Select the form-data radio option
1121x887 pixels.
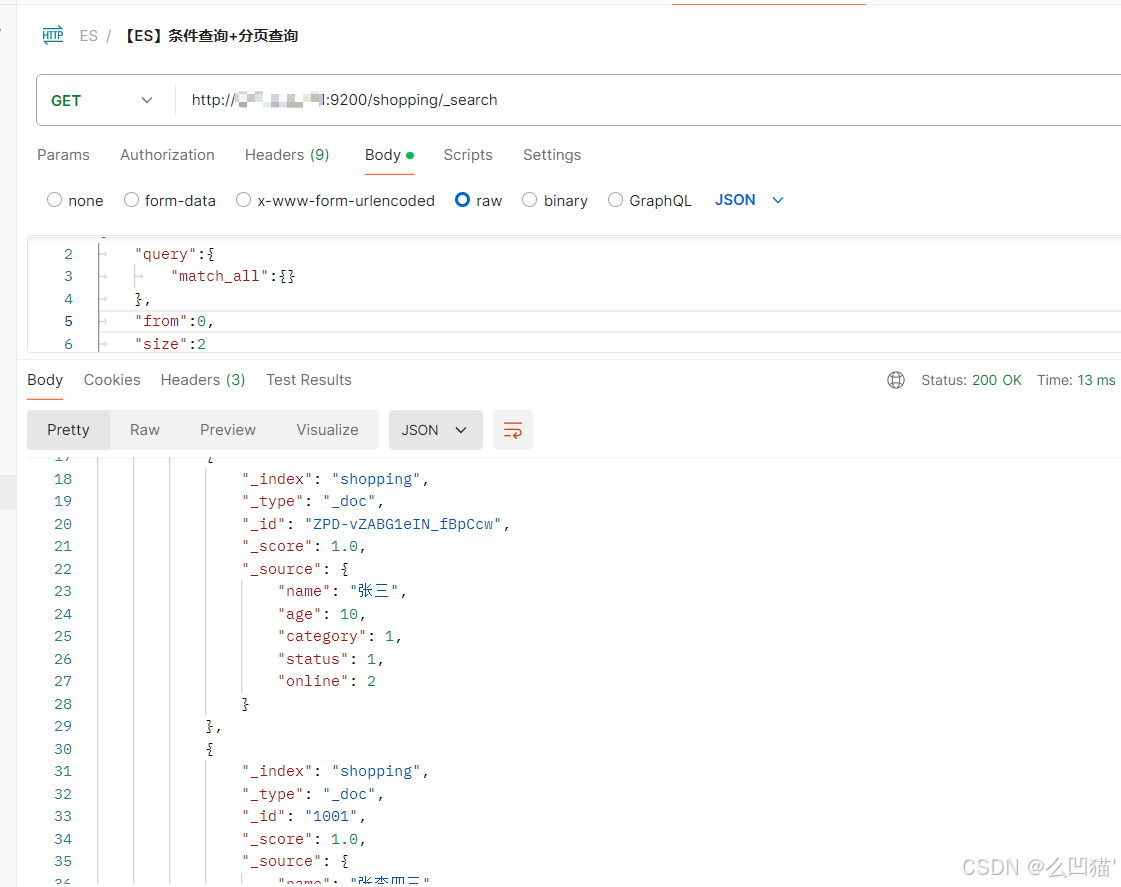tap(131, 200)
